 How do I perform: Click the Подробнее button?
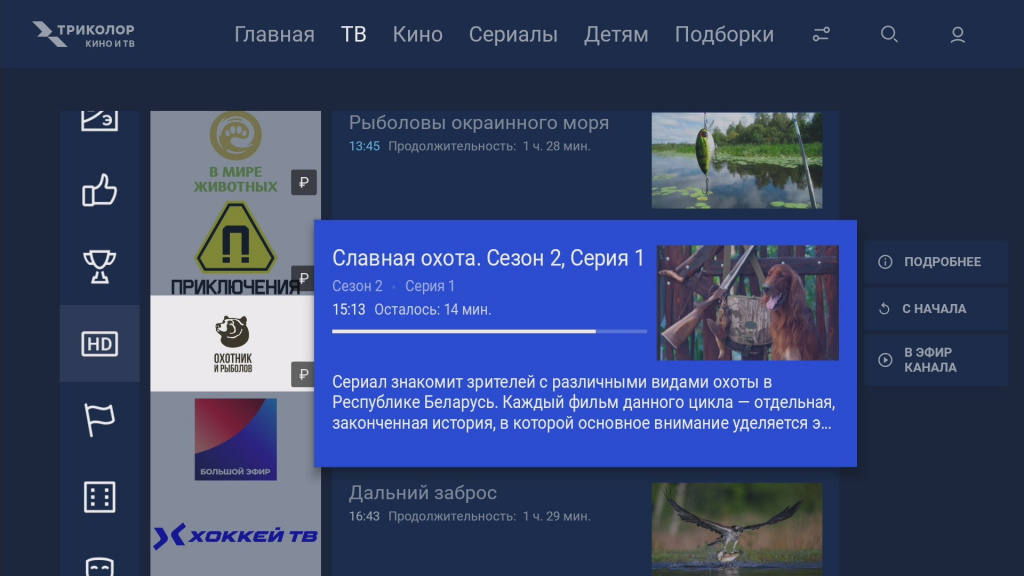pyautogui.click(x=936, y=262)
